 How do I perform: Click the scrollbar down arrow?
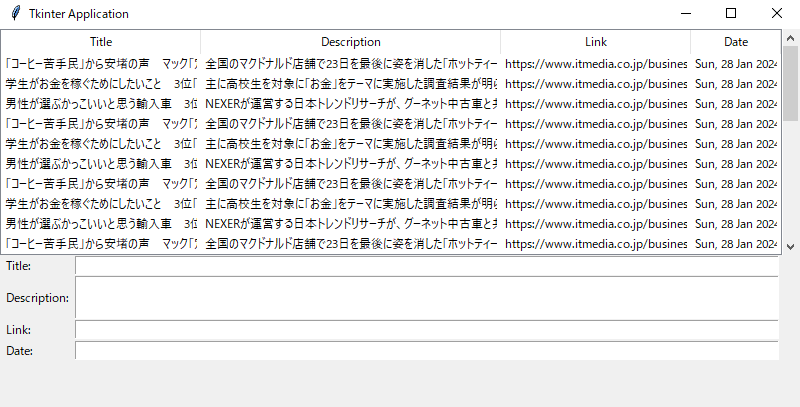pos(790,246)
